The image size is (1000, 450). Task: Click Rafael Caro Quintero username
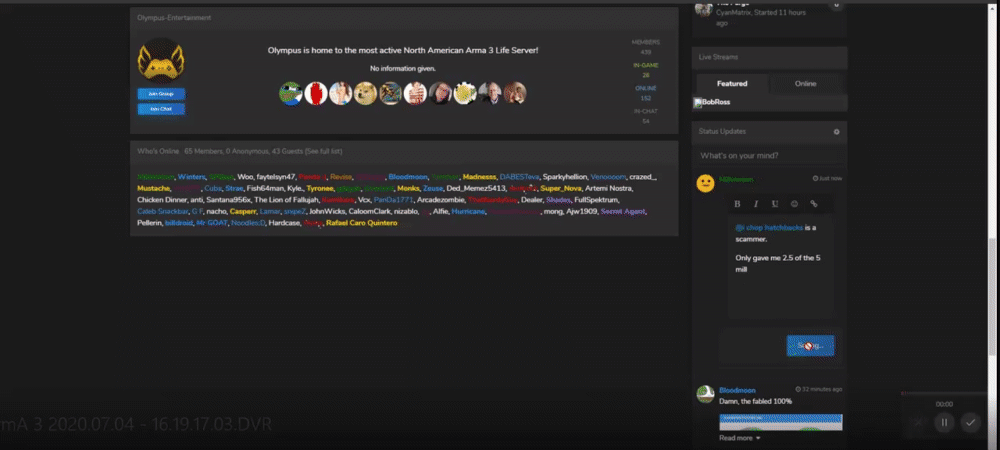[362, 222]
